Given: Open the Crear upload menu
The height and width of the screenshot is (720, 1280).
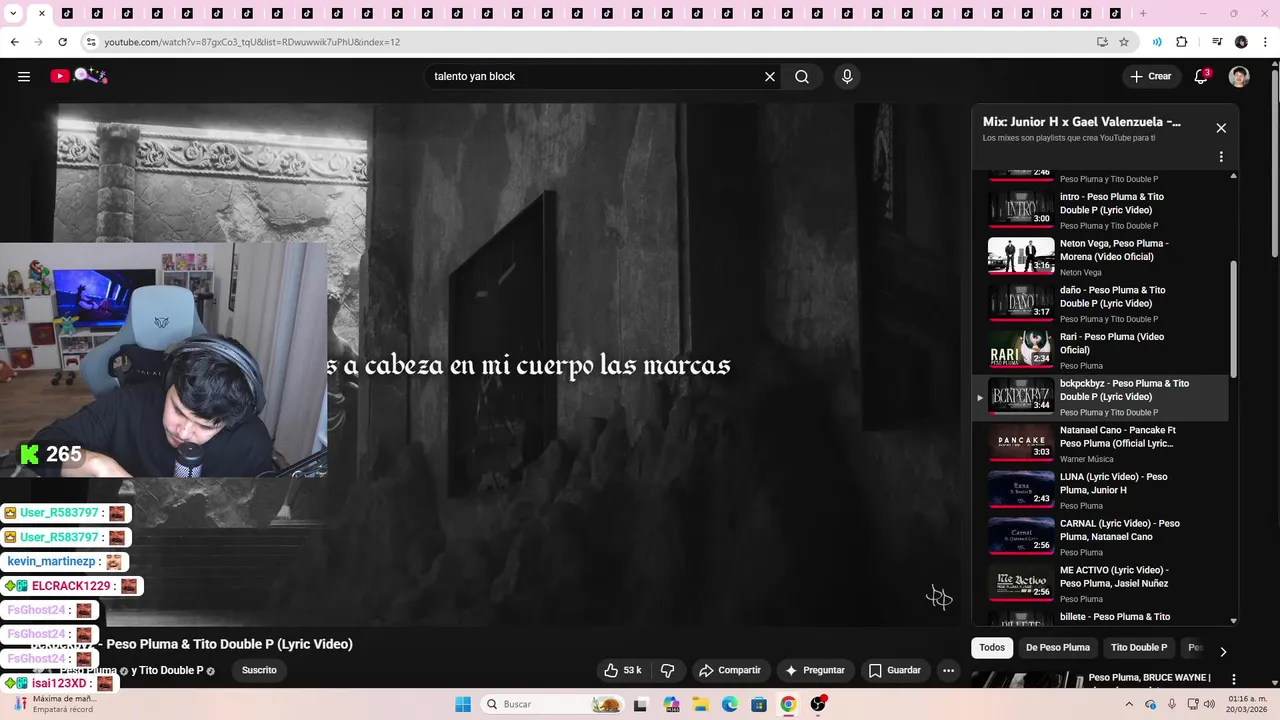Looking at the screenshot, I should [x=1150, y=77].
